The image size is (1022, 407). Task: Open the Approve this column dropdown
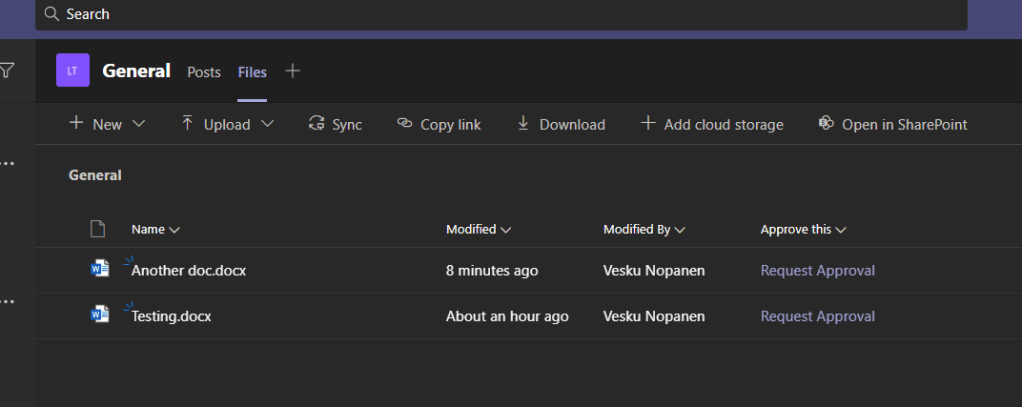coord(803,229)
